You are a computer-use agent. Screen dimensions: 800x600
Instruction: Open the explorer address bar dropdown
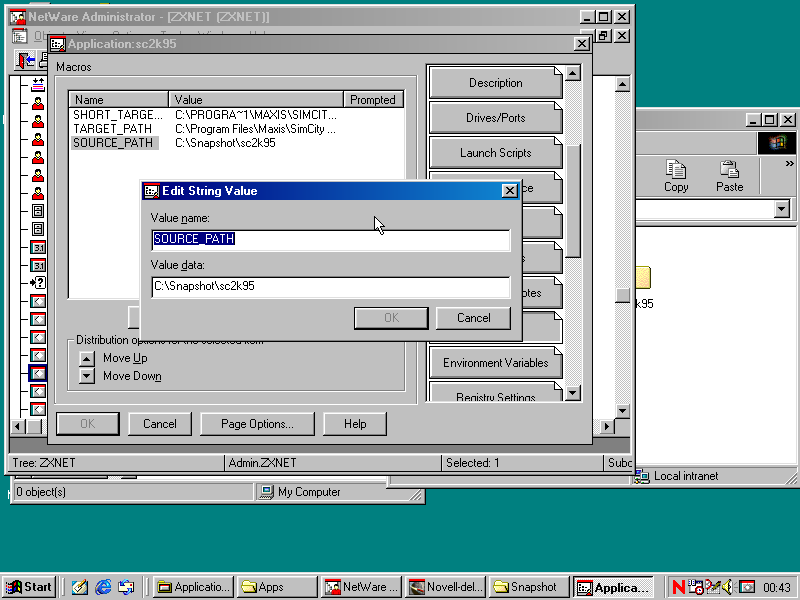[781, 209]
